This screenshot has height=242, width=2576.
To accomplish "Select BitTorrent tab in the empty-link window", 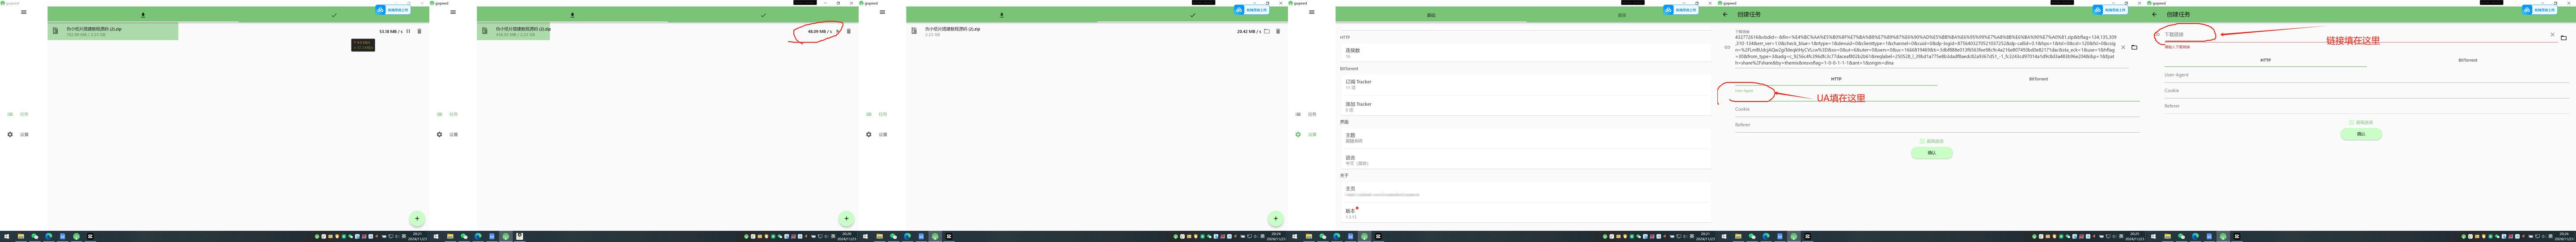I will [x=2468, y=60].
